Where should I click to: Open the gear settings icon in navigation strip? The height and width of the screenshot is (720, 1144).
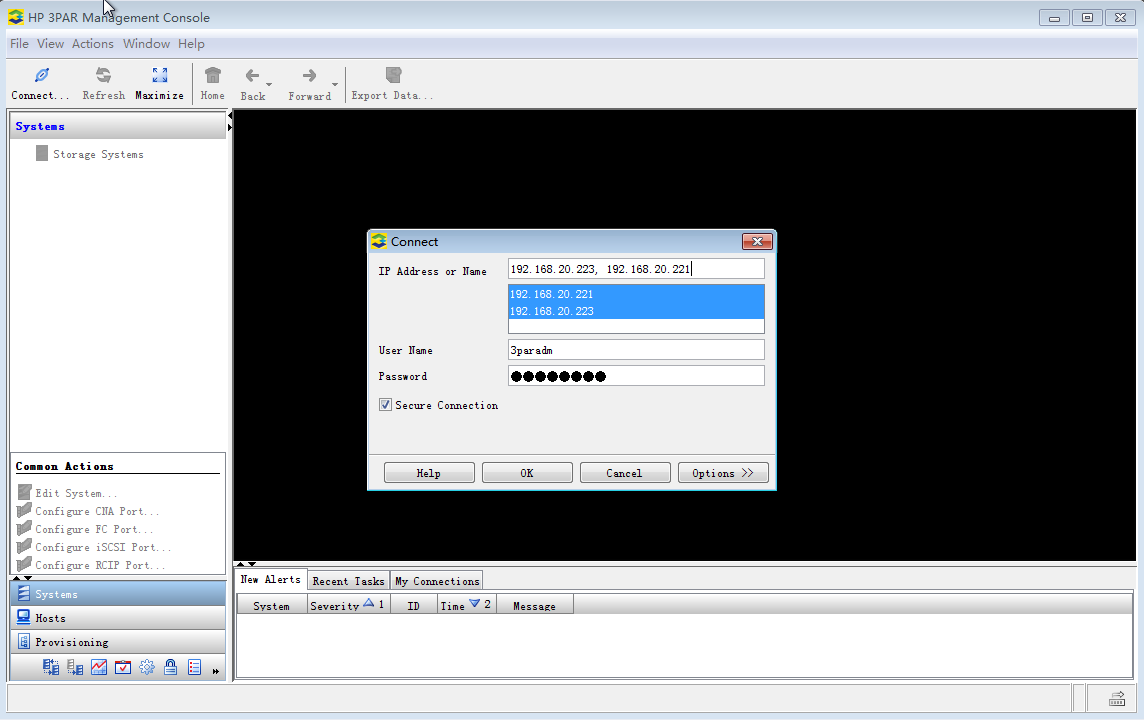147,668
